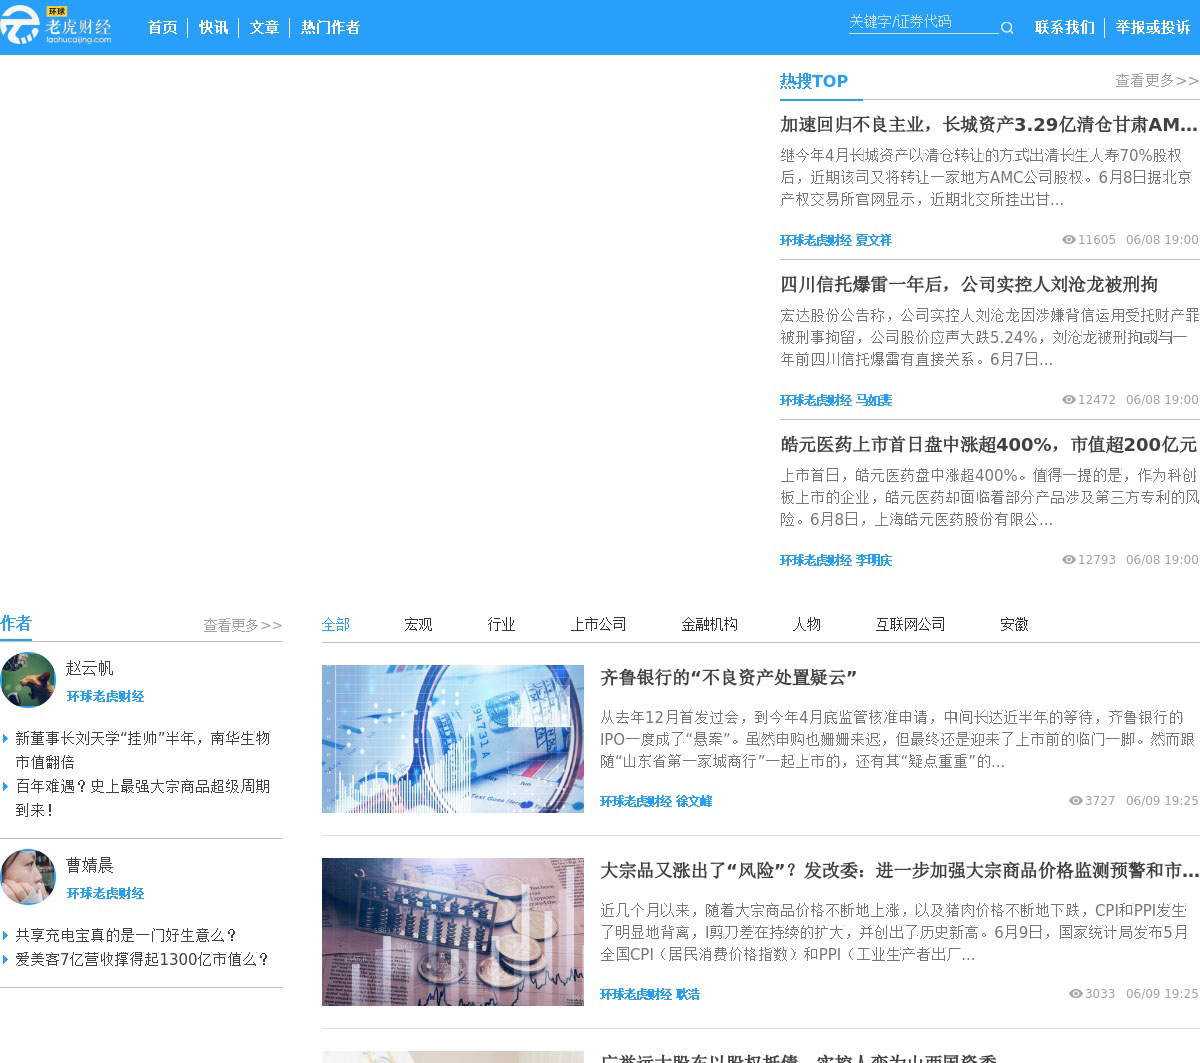Click the 老虎财经 site logo
1200x1063 pixels.
(56, 27)
